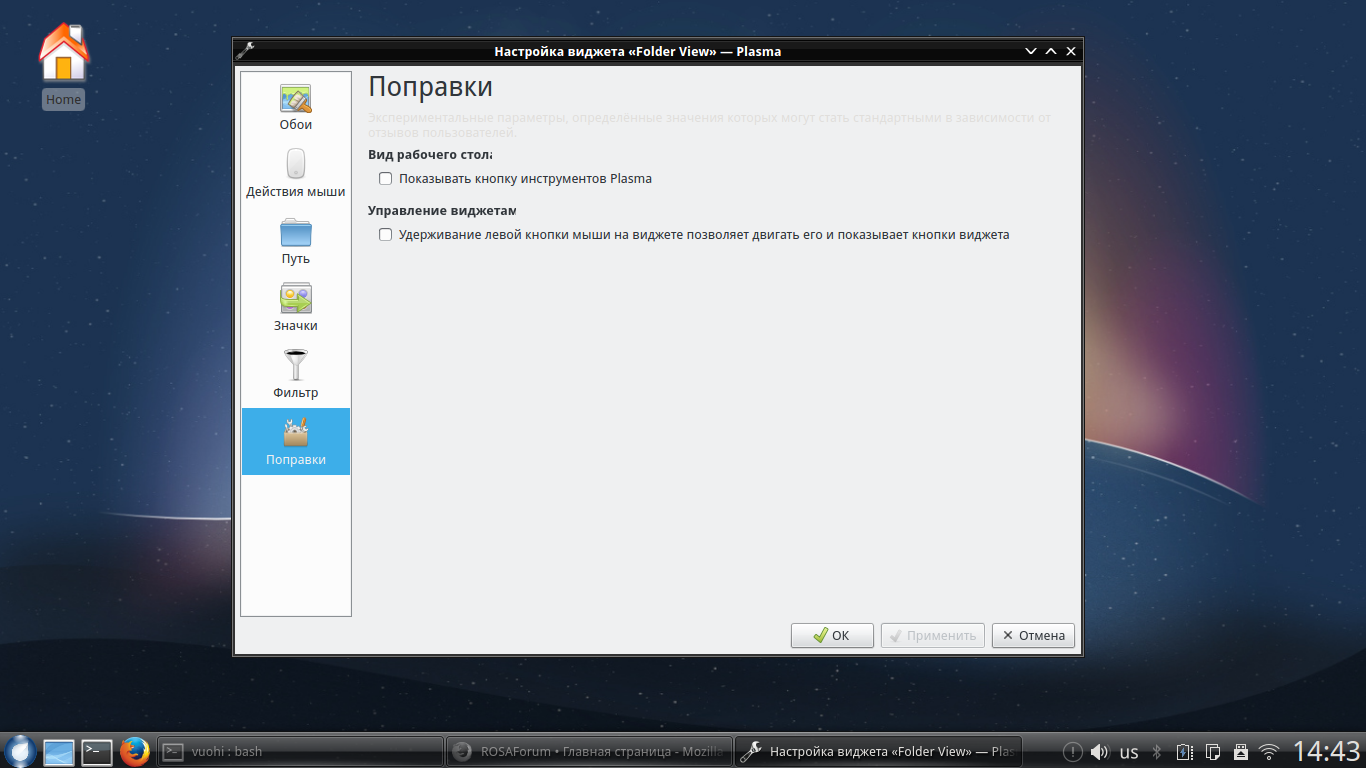Image resolution: width=1366 pixels, height=768 pixels.
Task: Toggle the Удерживание левой кнопки мыши checkbox
Action: pos(385,235)
